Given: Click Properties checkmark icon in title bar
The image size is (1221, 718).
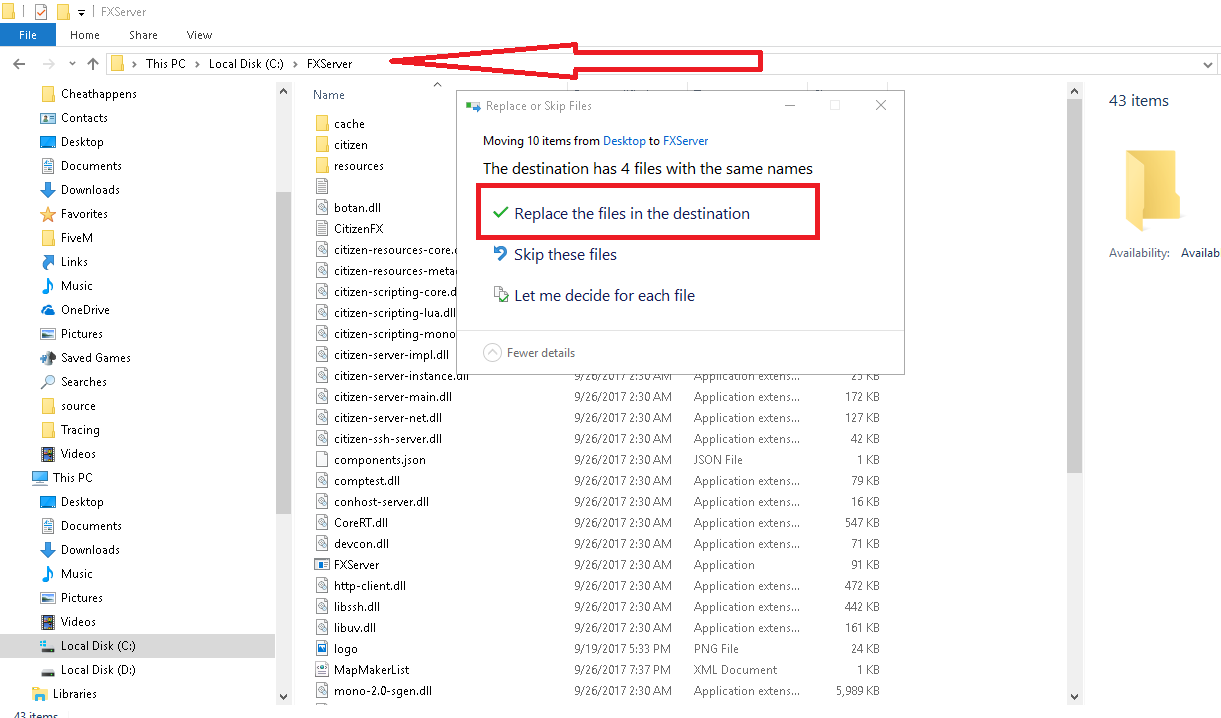Looking at the screenshot, I should pos(41,12).
